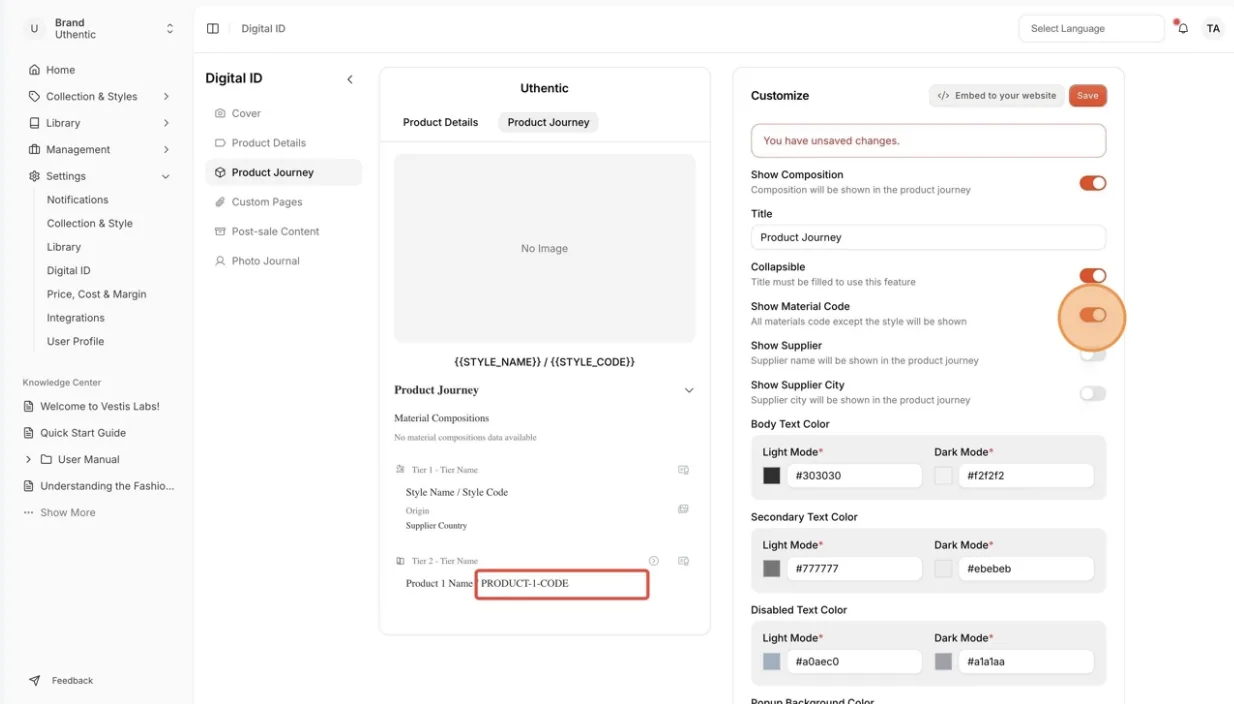Open Notifications under Settings
This screenshot has height=704, width=1234.
coord(77,200)
